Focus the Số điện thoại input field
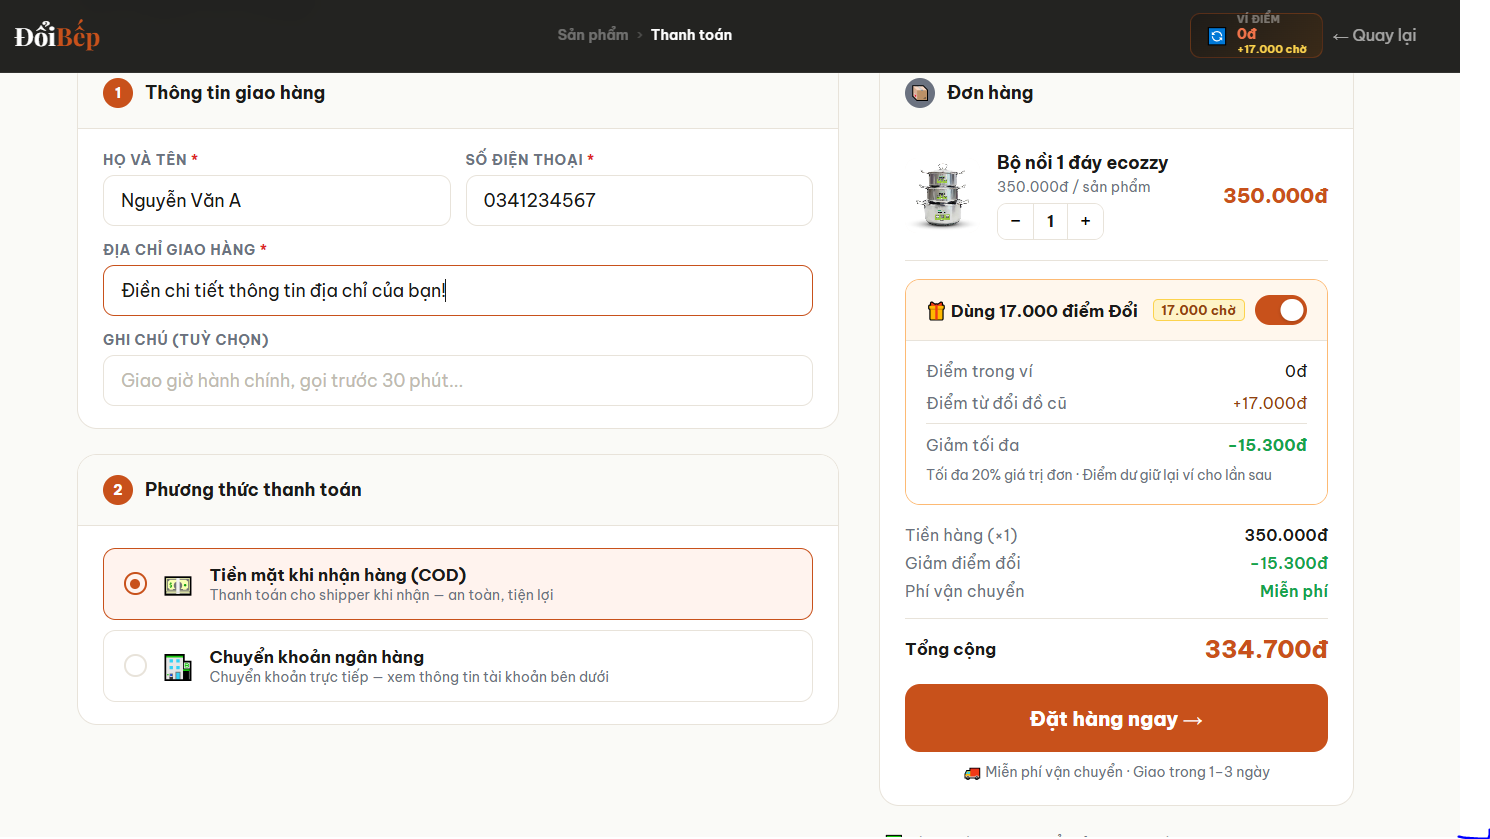 coord(639,201)
